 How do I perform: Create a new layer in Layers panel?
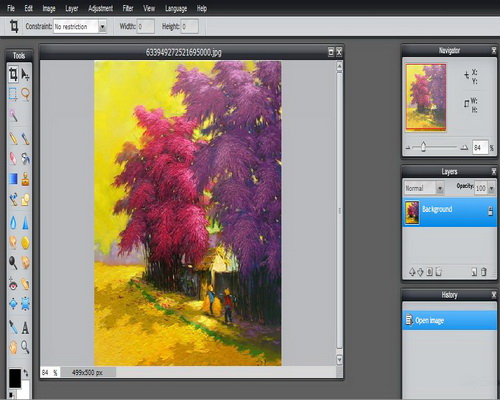(474, 272)
